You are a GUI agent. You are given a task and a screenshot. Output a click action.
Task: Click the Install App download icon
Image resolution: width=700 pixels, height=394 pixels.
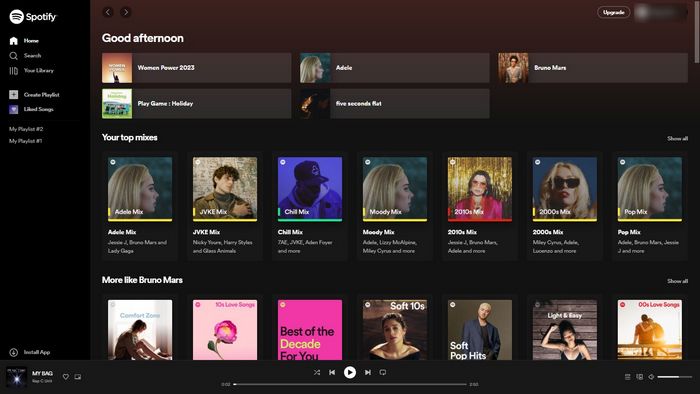pyautogui.click(x=13, y=352)
